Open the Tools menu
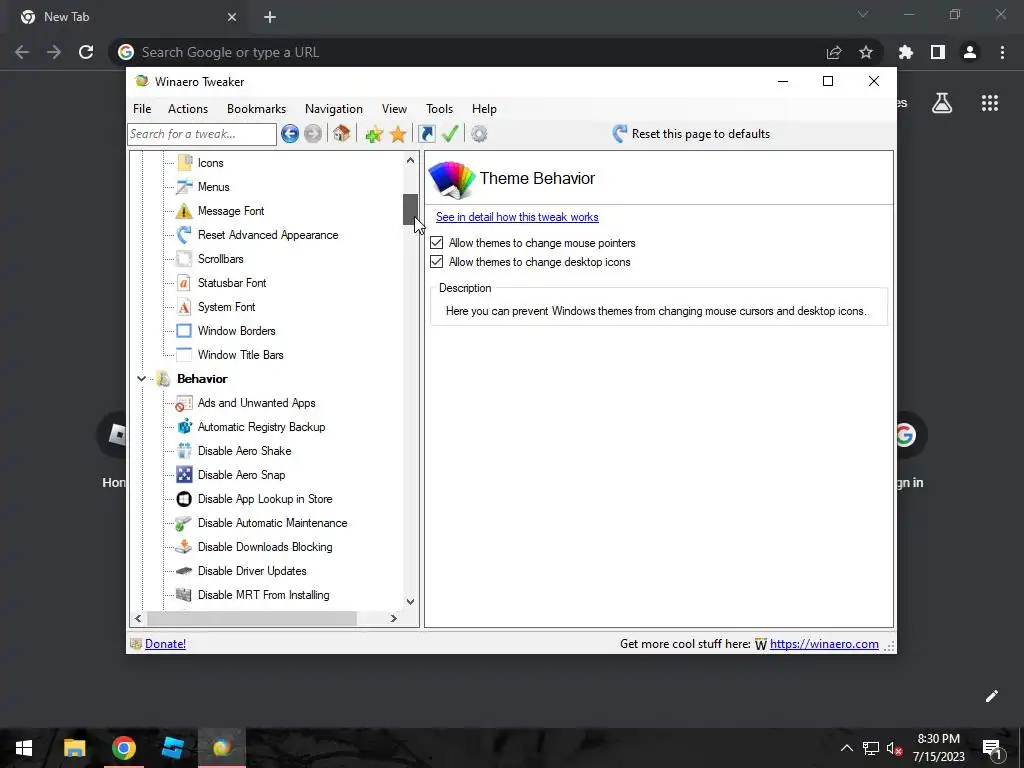The height and width of the screenshot is (768, 1024). pyautogui.click(x=440, y=109)
